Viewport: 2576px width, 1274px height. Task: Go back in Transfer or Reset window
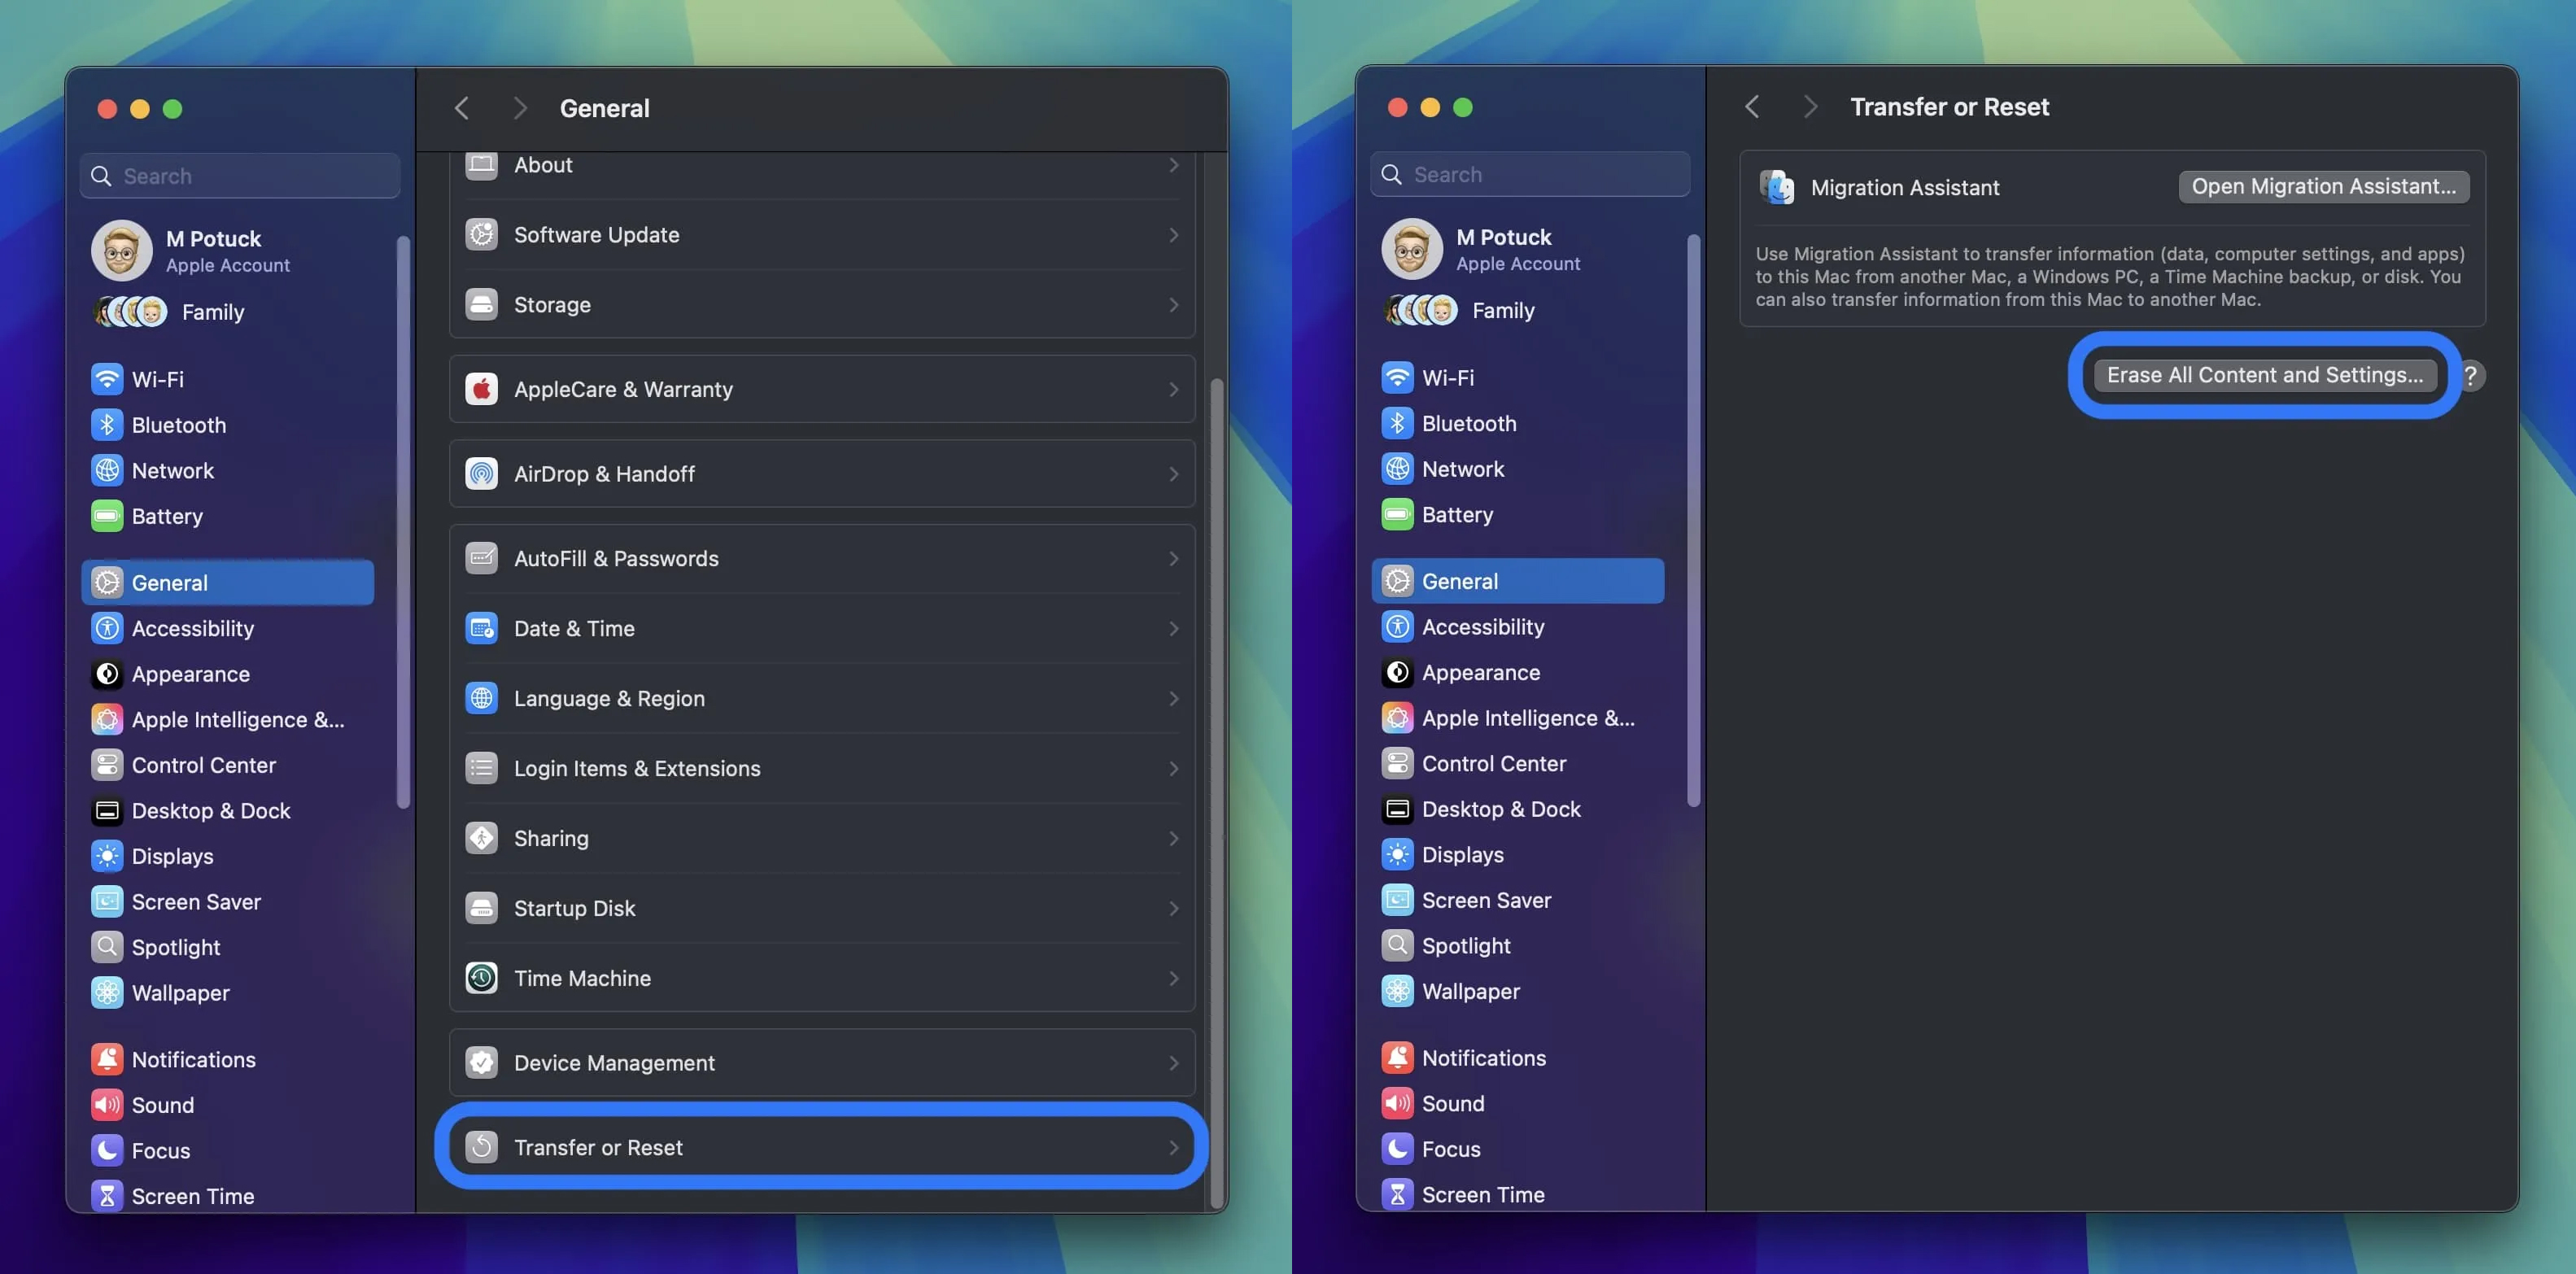1751,106
